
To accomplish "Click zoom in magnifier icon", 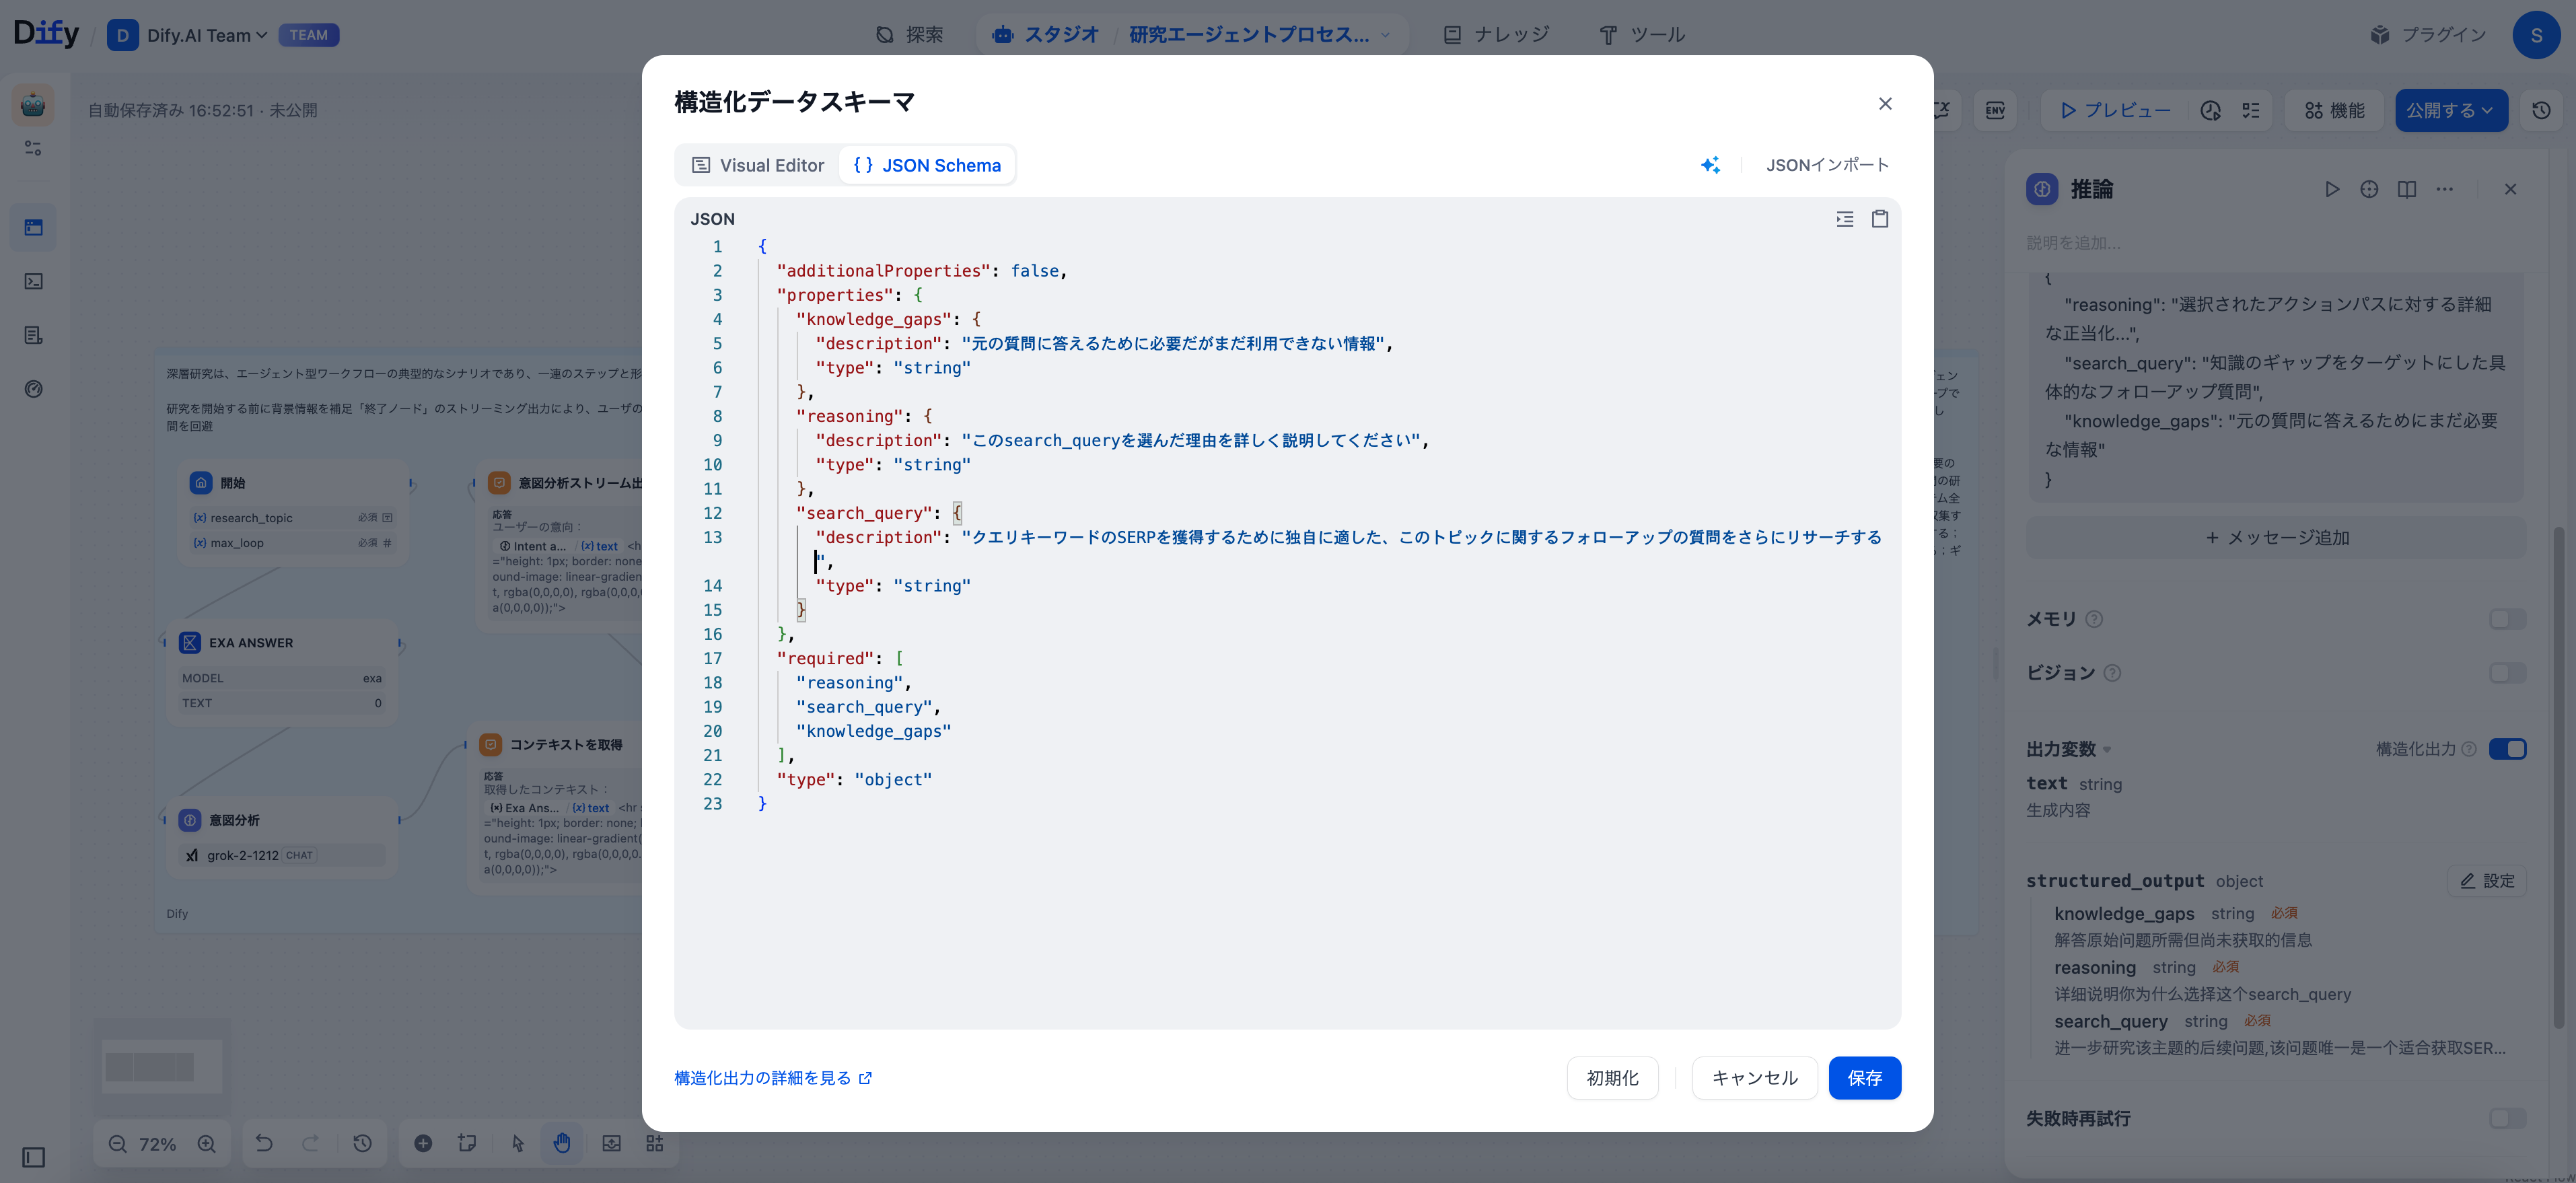I will click(207, 1144).
